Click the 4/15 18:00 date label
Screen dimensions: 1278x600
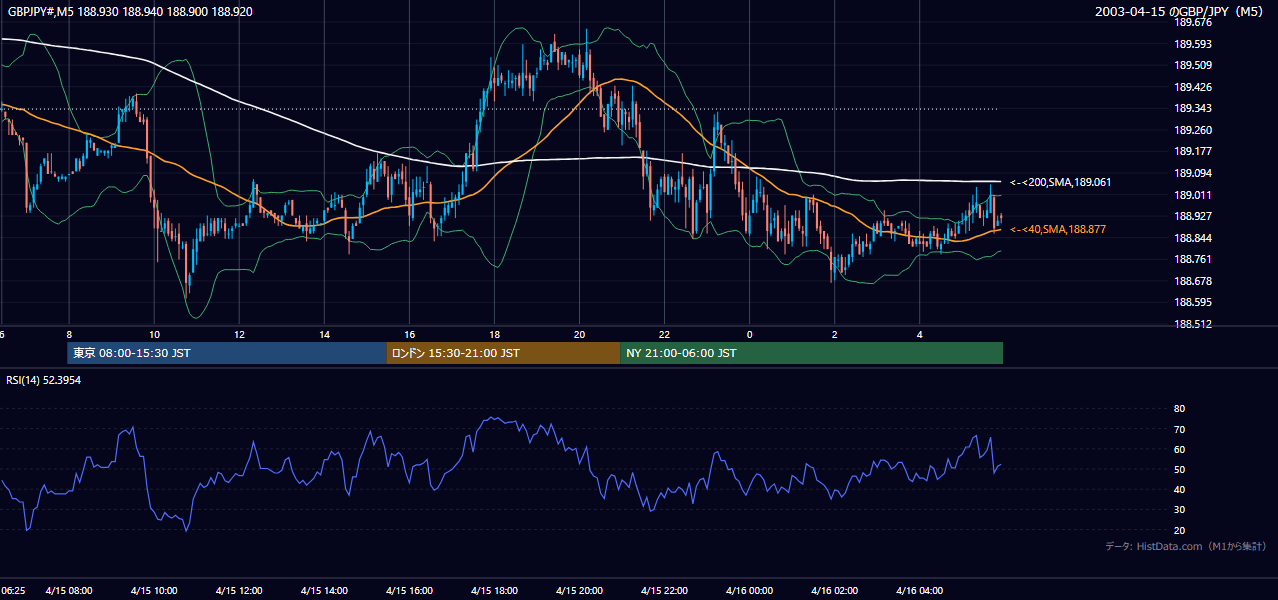[x=493, y=591]
